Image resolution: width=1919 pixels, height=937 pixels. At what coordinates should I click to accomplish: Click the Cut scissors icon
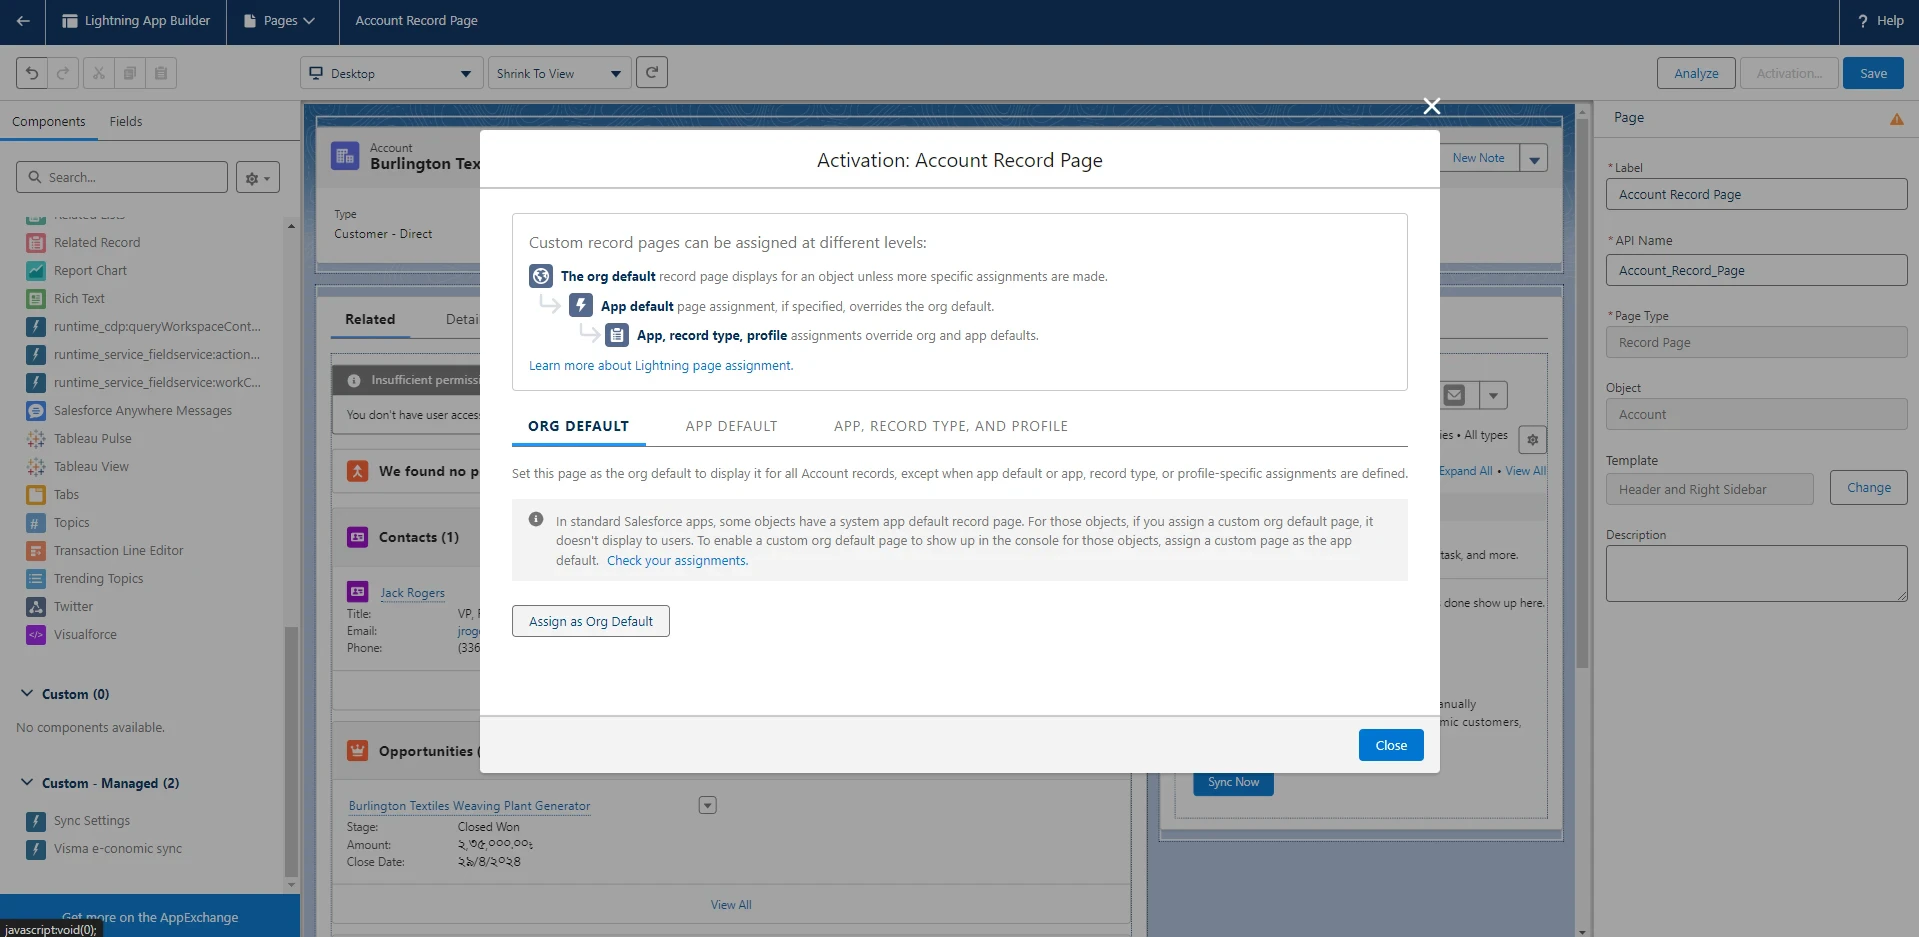(x=98, y=73)
